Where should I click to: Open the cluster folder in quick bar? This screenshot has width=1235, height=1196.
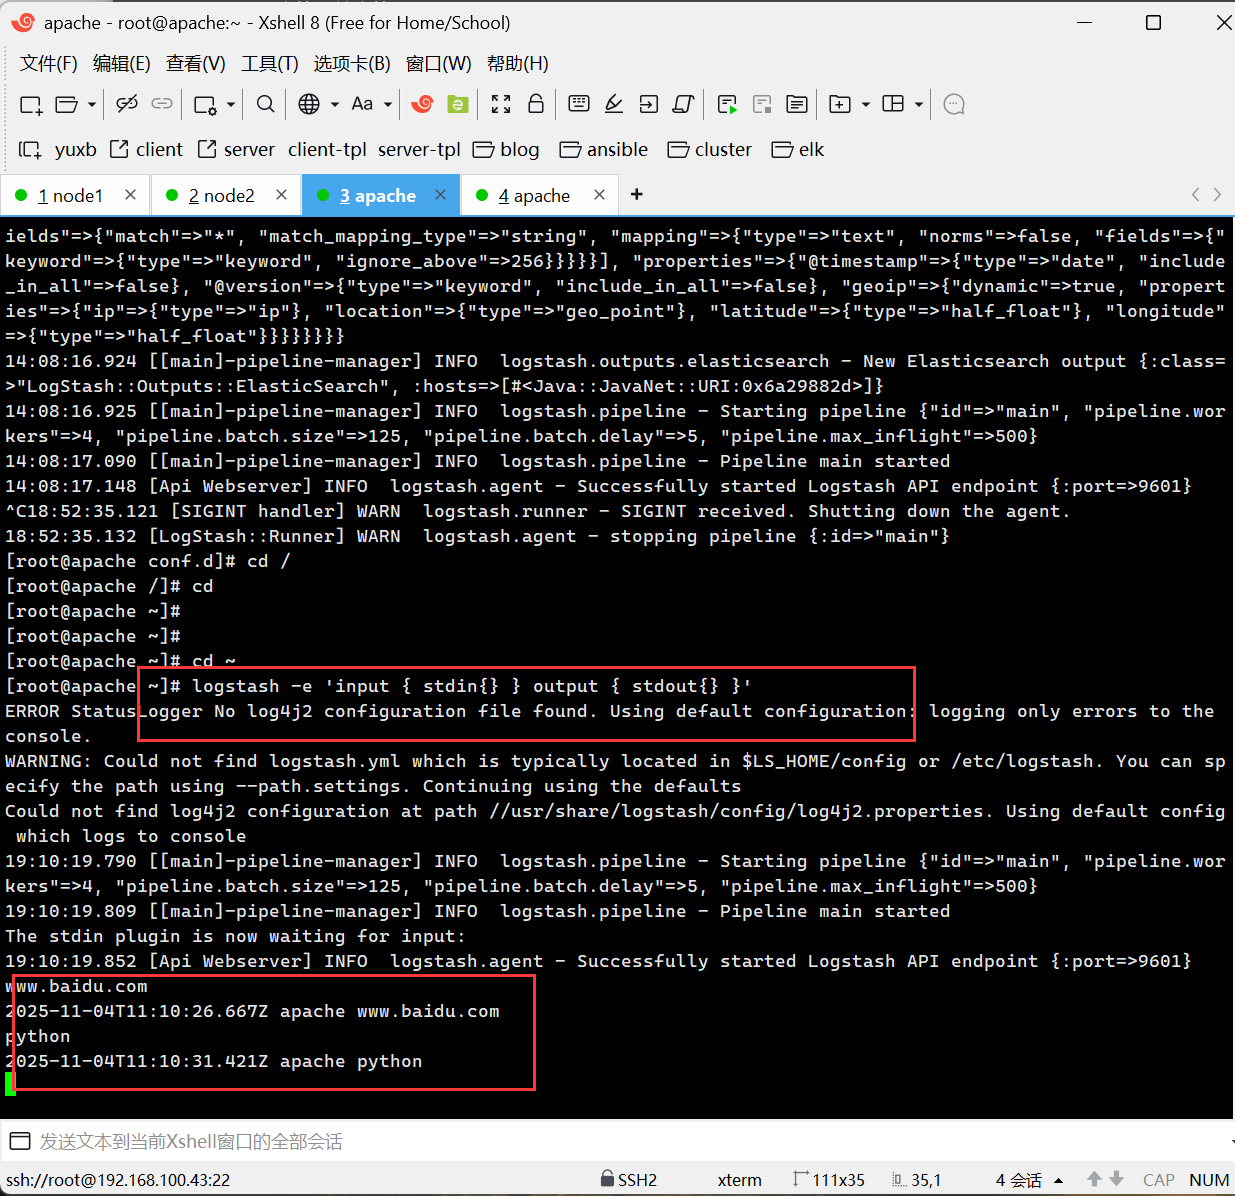tap(710, 150)
